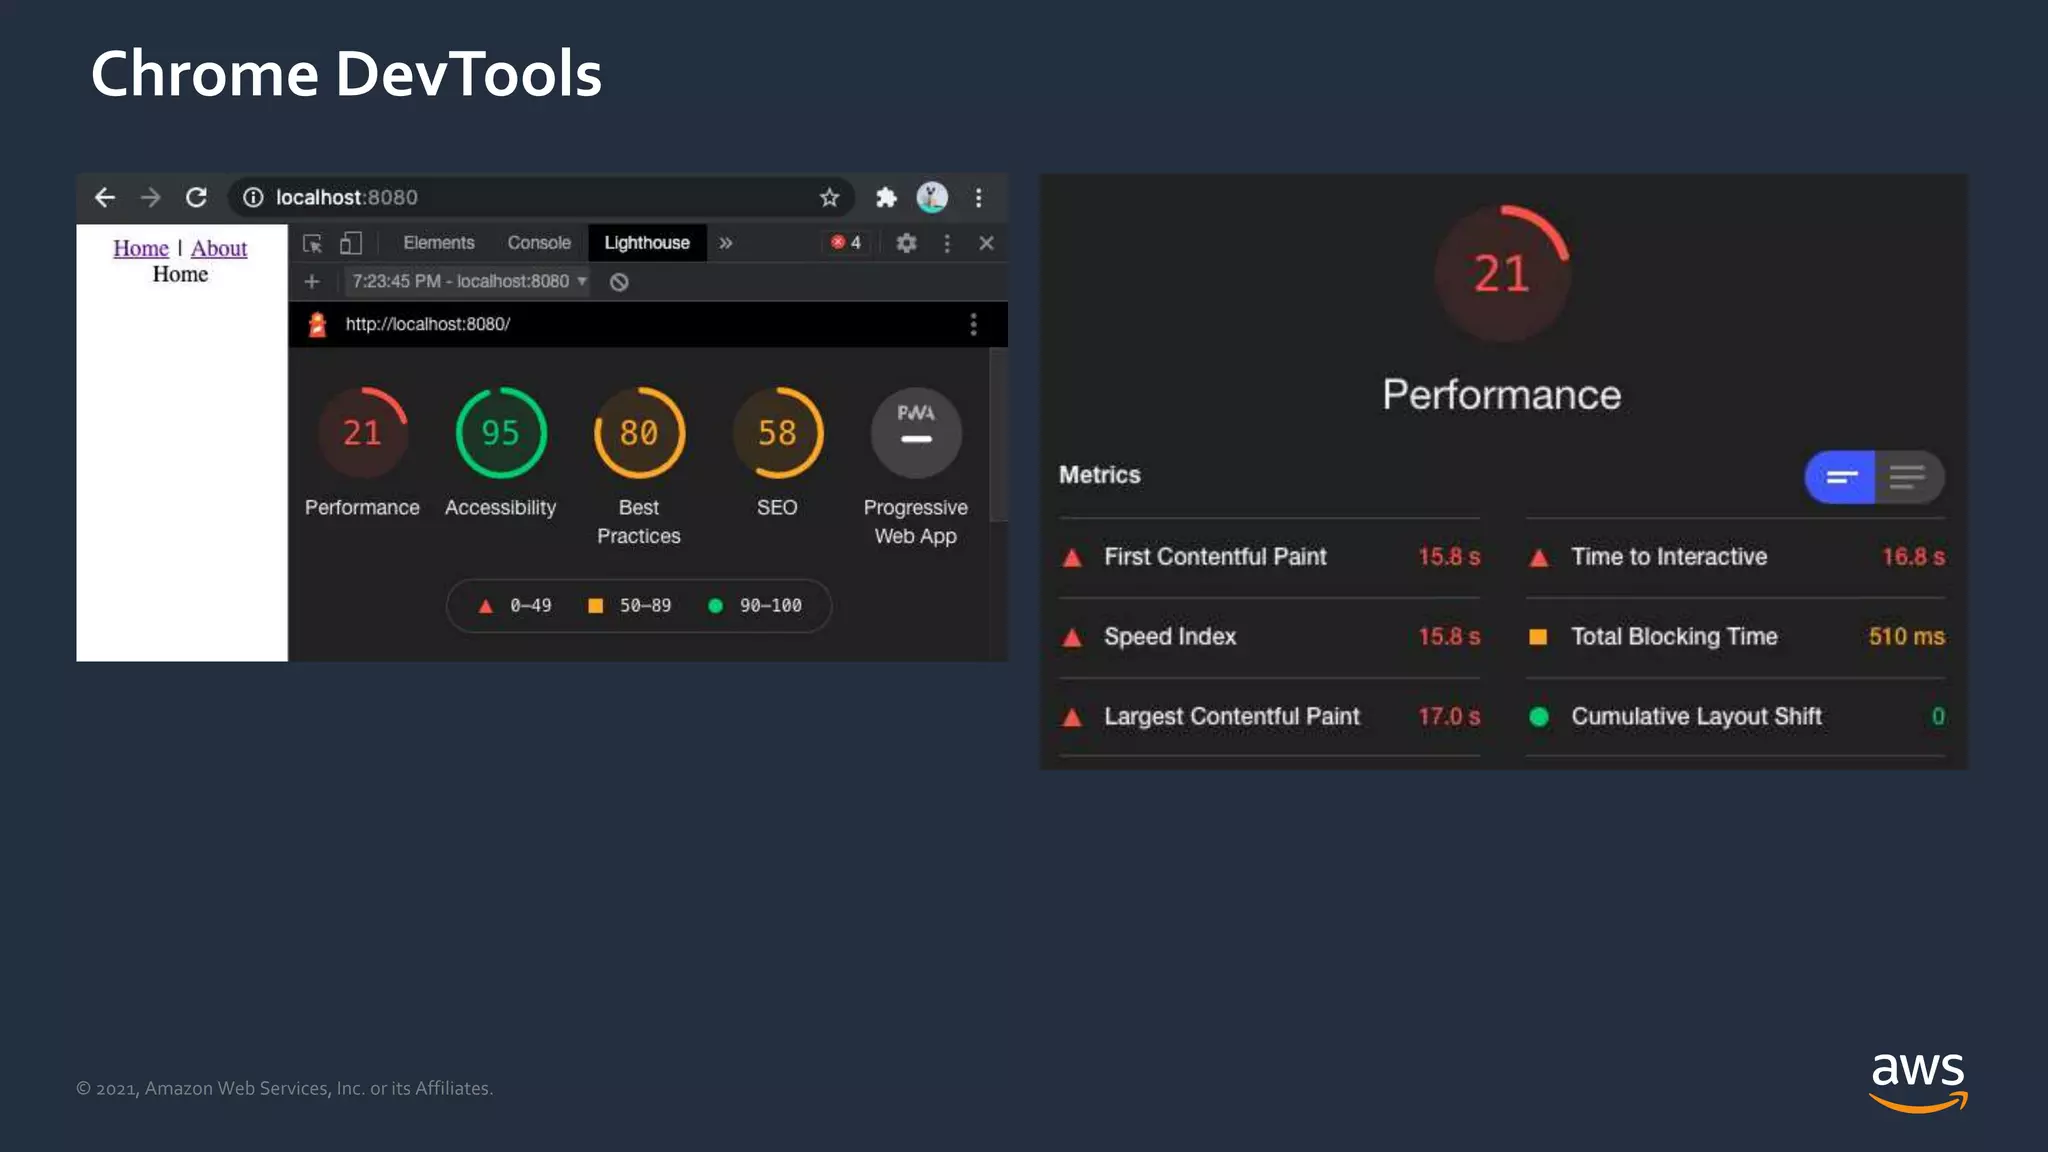
Task: Click the large Performance gauge showing 21
Action: click(x=1502, y=273)
